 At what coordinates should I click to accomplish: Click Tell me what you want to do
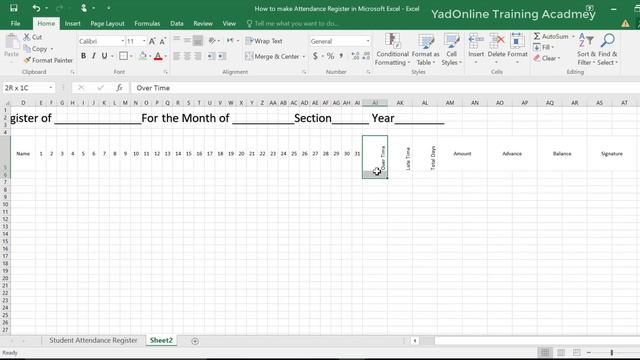293,24
